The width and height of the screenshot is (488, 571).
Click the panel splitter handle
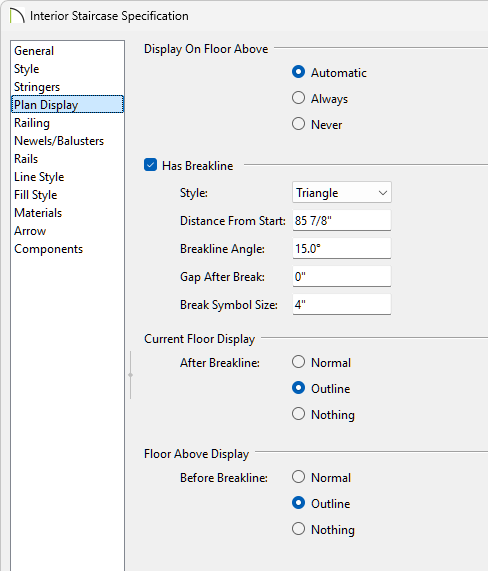[130, 375]
